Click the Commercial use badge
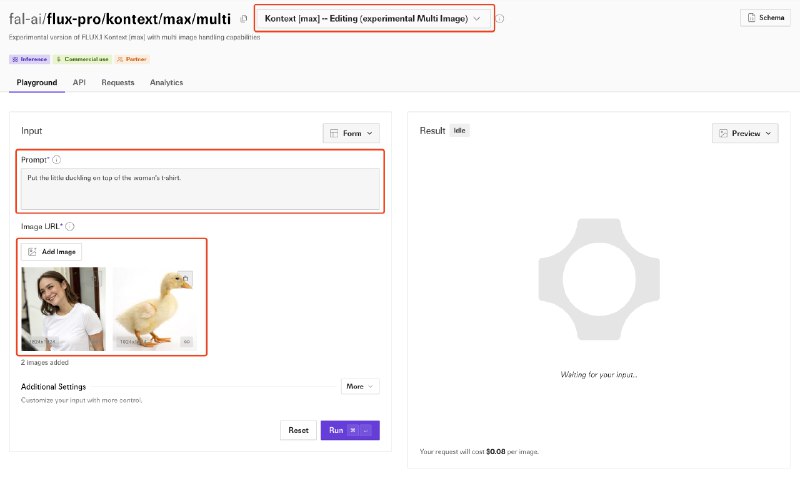The width and height of the screenshot is (800, 481). pos(82,59)
